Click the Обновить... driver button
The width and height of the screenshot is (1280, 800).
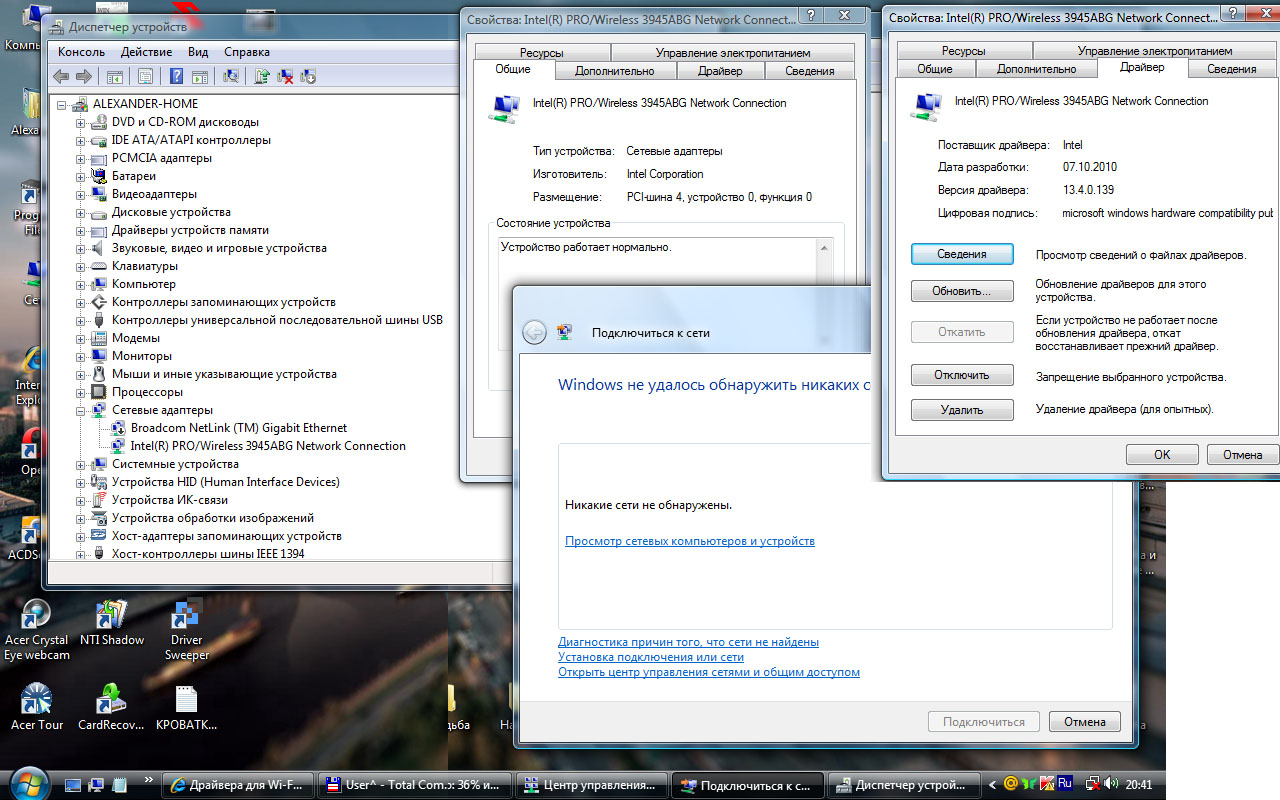[x=962, y=291]
